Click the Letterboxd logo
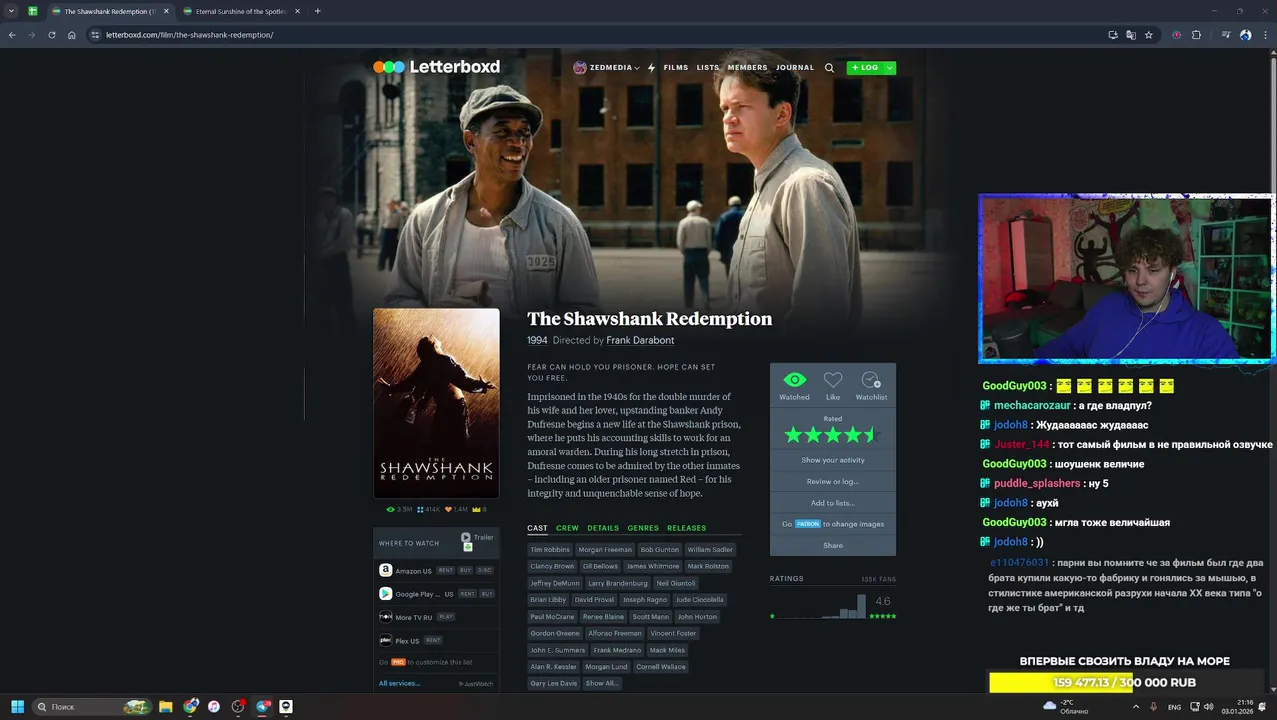Screen dimensions: 1277x720 [436, 67]
